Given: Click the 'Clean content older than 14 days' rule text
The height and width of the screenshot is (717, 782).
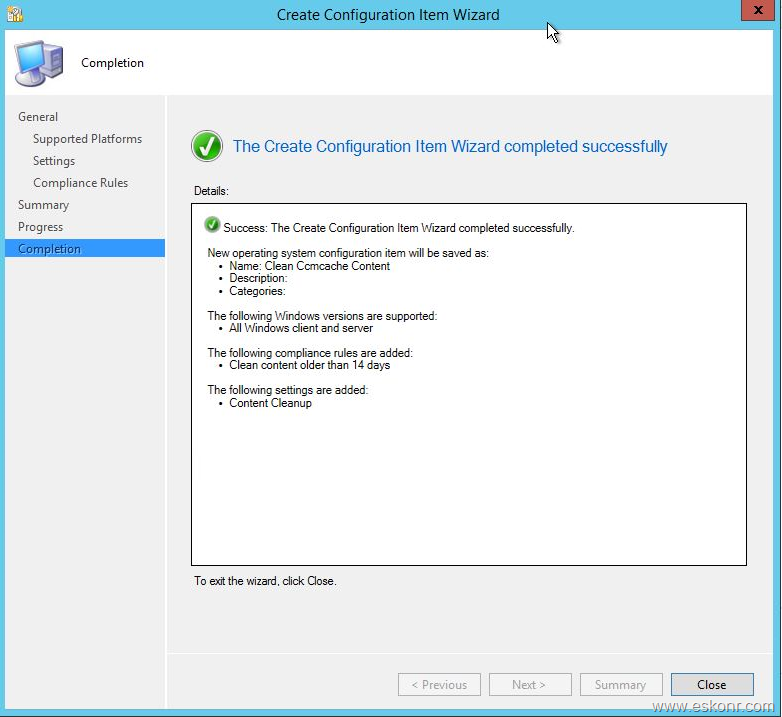Looking at the screenshot, I should (x=309, y=365).
